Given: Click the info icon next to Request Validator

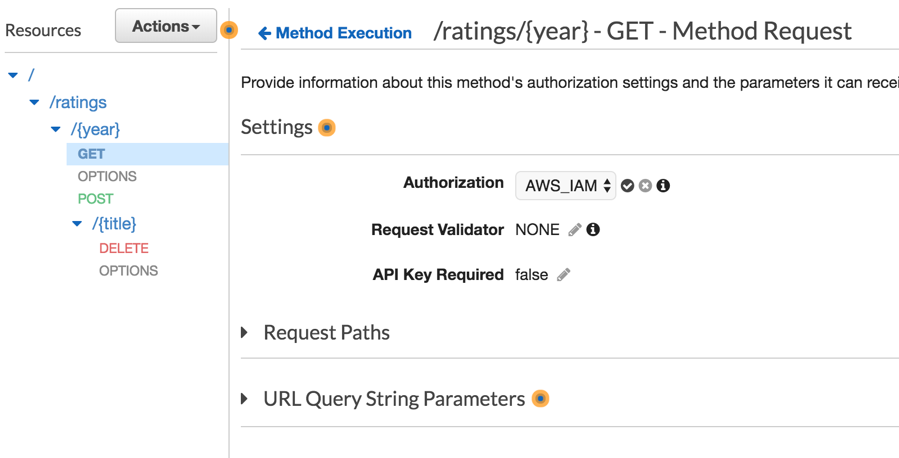Looking at the screenshot, I should 593,230.
